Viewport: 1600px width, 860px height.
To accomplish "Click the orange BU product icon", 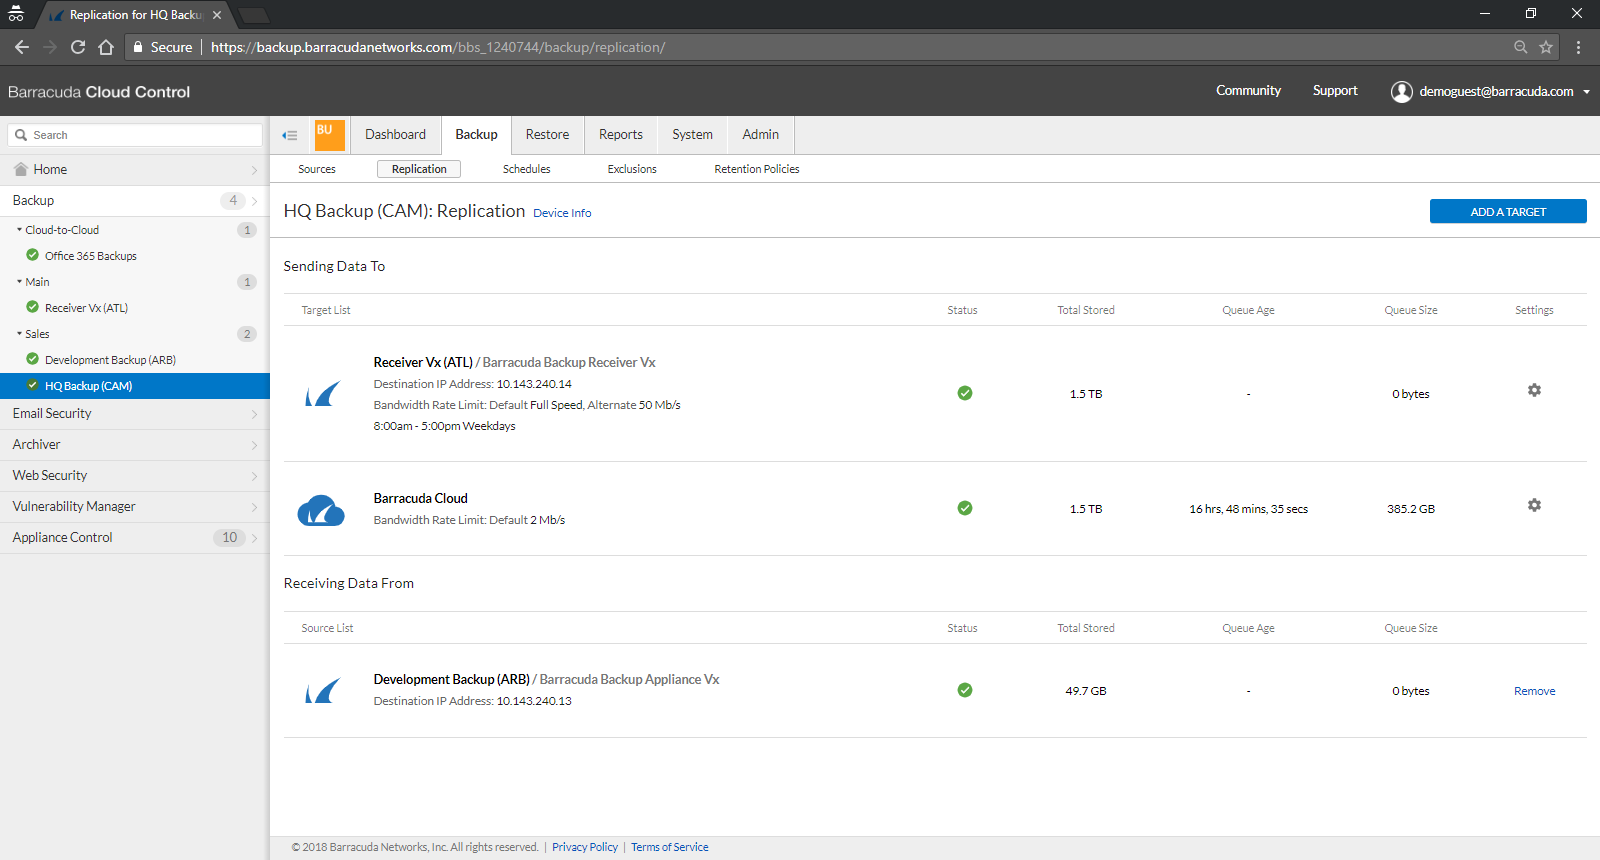I will pyautogui.click(x=329, y=135).
